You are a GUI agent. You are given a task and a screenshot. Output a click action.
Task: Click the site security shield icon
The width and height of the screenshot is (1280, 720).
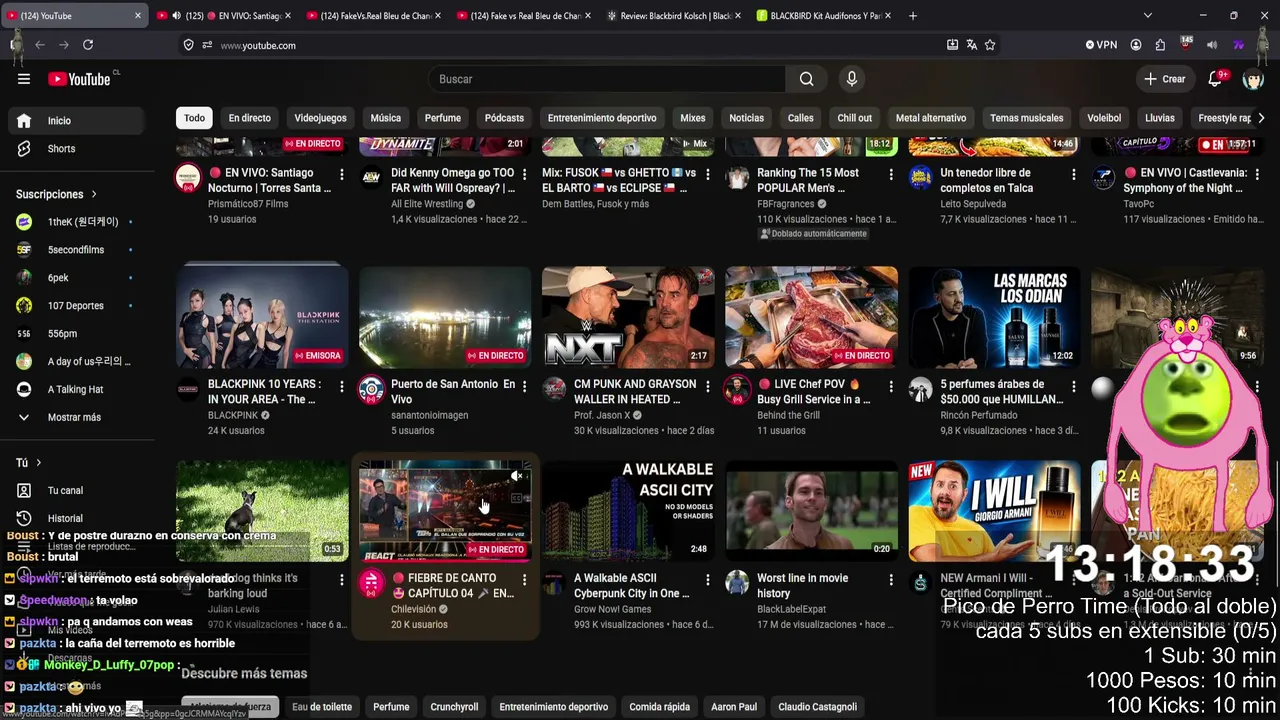coord(188,45)
